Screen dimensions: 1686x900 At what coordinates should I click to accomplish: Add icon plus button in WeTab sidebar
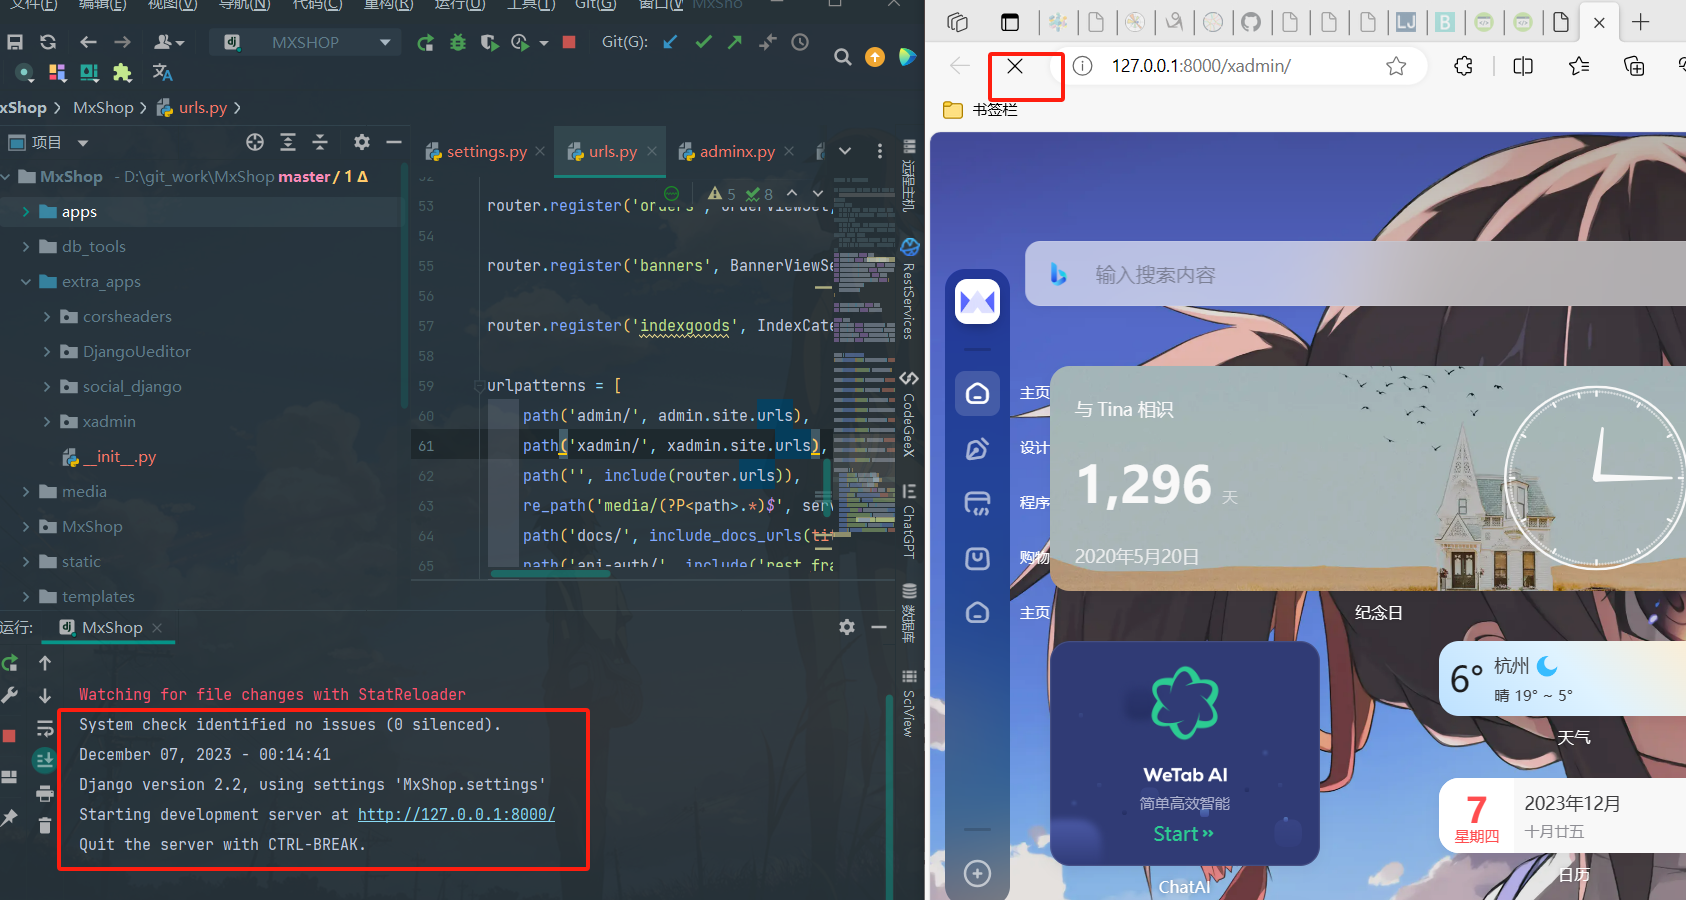click(x=977, y=873)
